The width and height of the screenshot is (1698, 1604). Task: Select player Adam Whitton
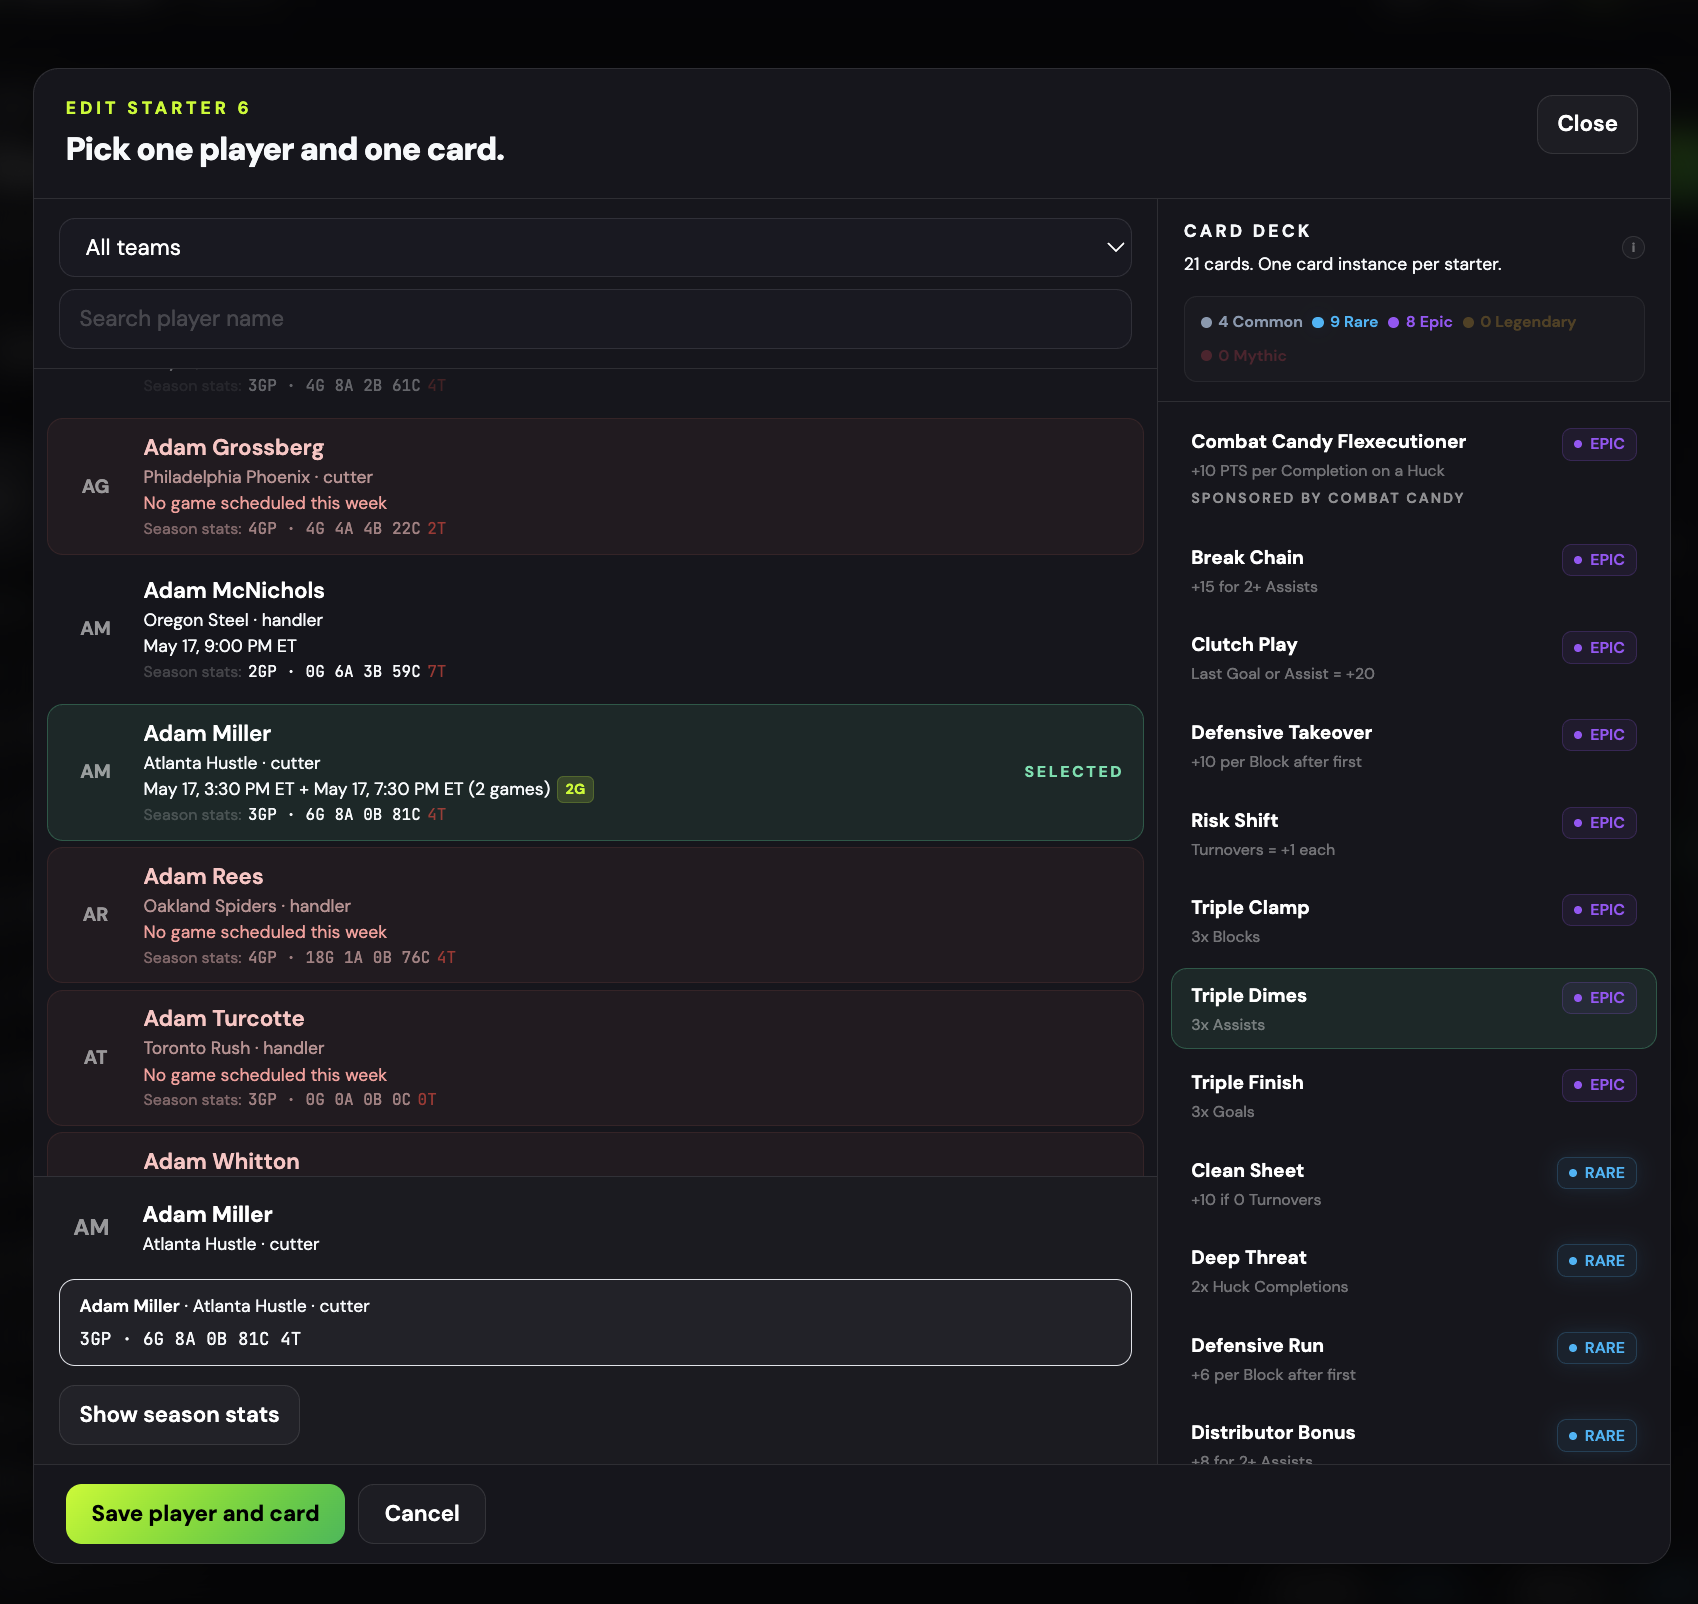595,1155
